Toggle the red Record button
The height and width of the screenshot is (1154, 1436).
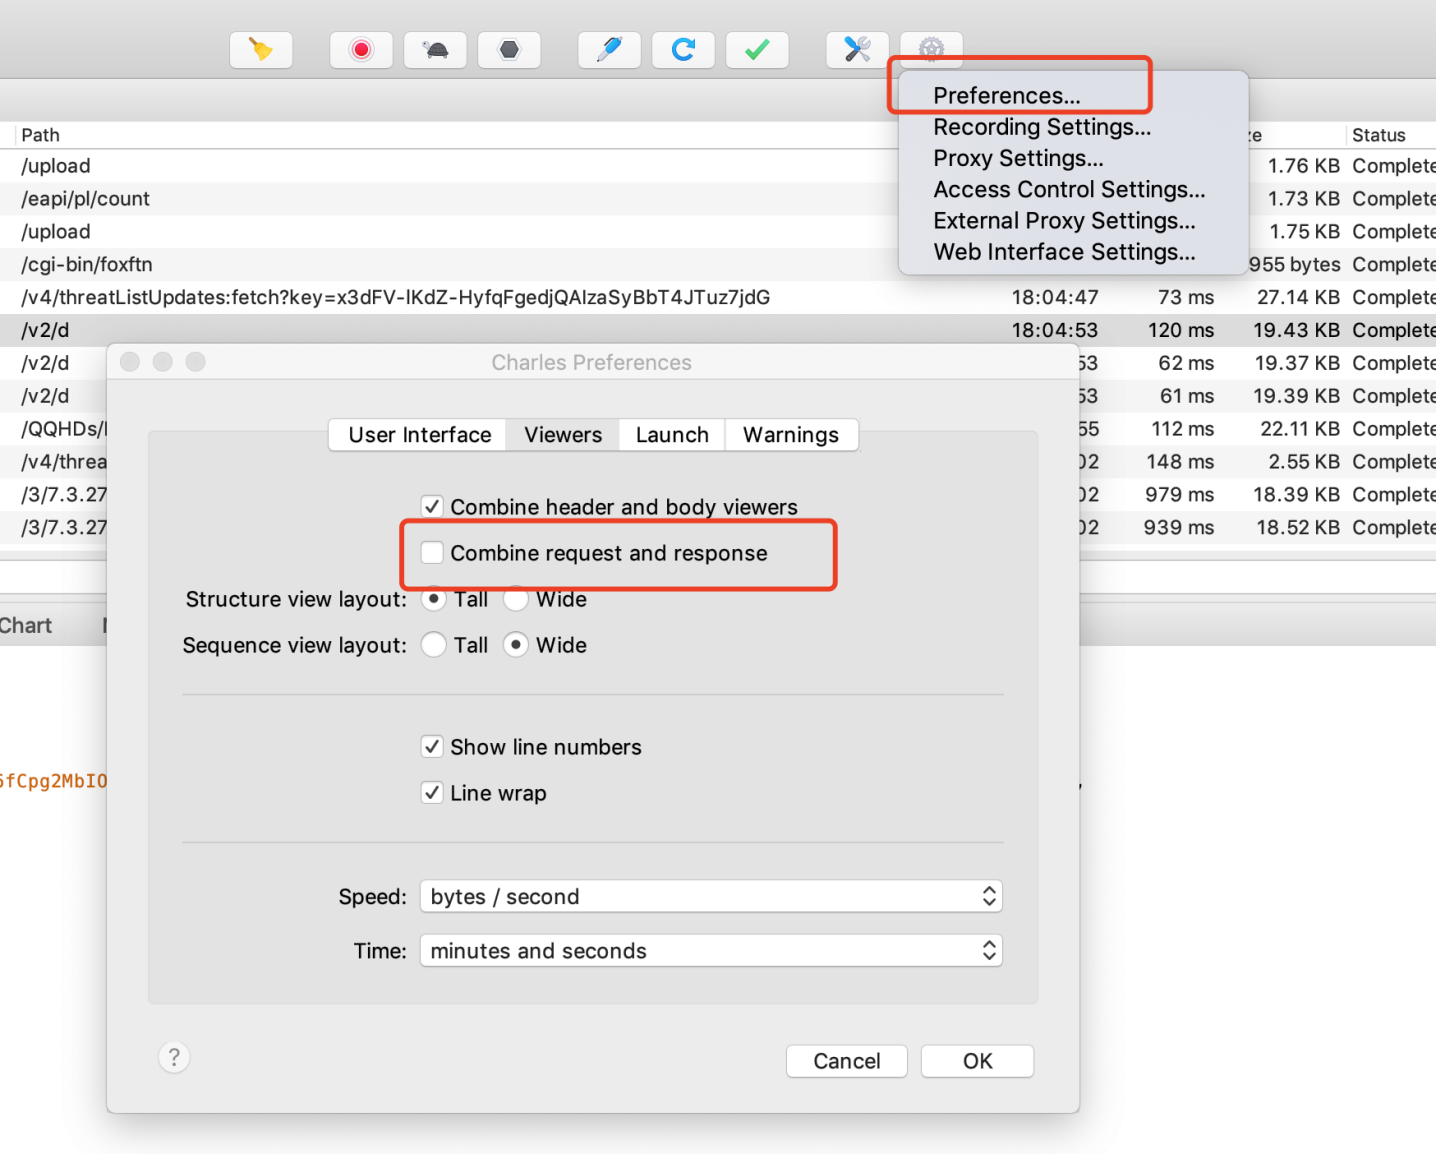pos(361,50)
